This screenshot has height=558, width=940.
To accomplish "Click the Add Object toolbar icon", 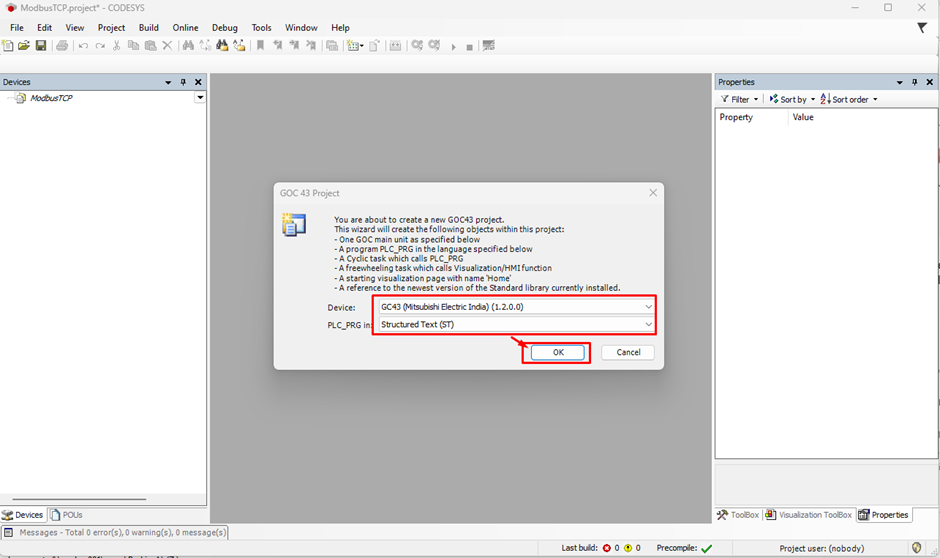I will point(352,46).
